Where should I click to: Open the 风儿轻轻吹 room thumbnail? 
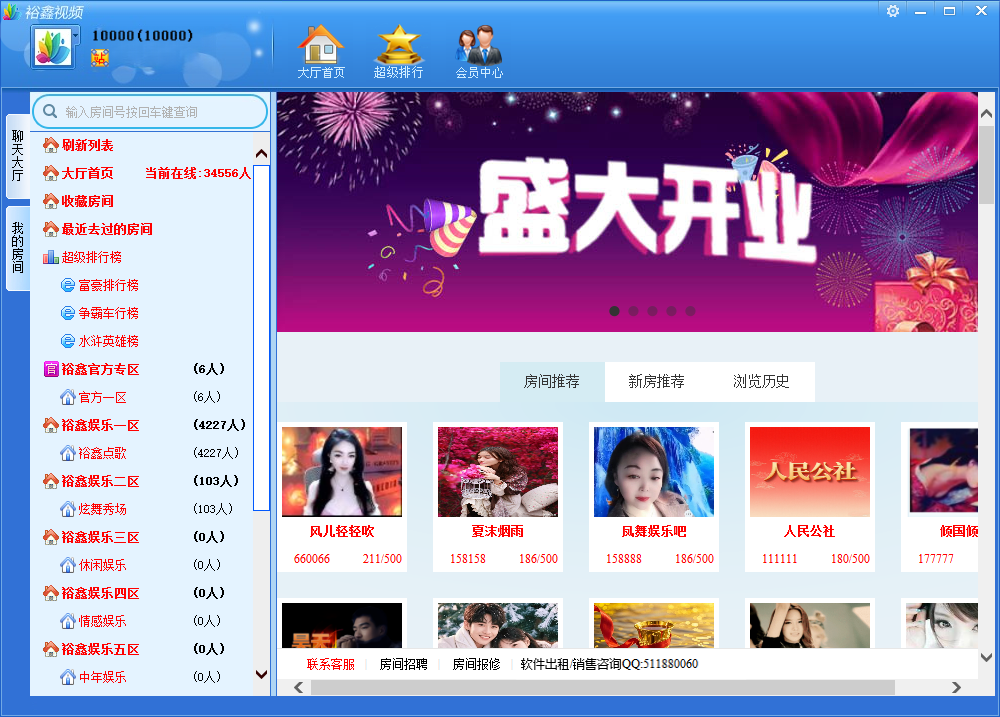tap(342, 471)
